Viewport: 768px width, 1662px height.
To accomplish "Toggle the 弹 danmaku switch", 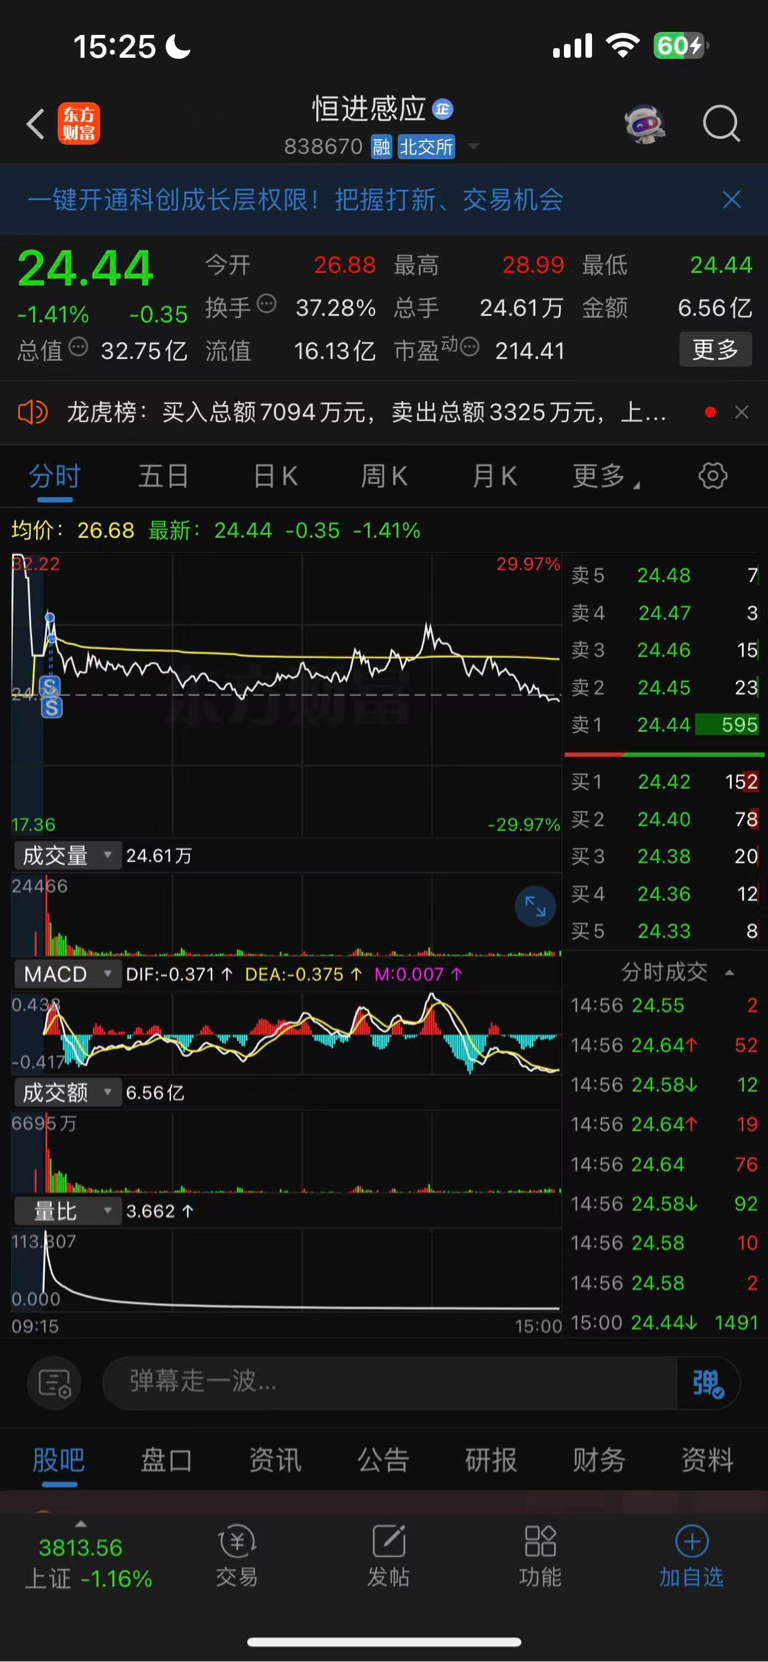I will [x=708, y=1383].
